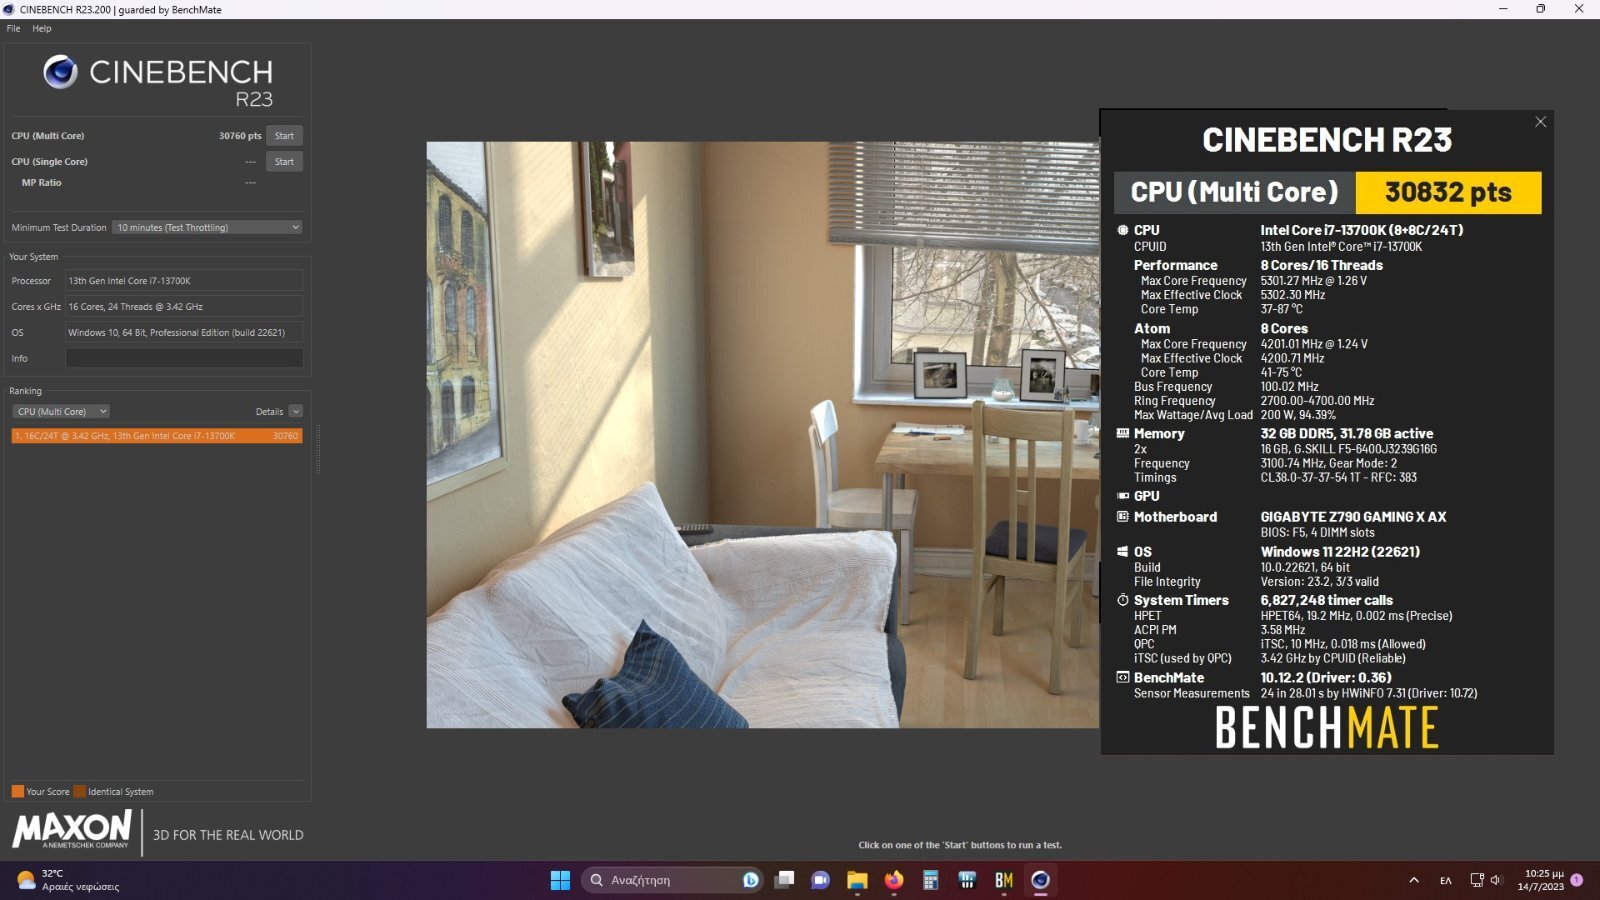Click the BENCHMATE logo in result panel
This screenshot has height=900, width=1600.
pos(1326,728)
